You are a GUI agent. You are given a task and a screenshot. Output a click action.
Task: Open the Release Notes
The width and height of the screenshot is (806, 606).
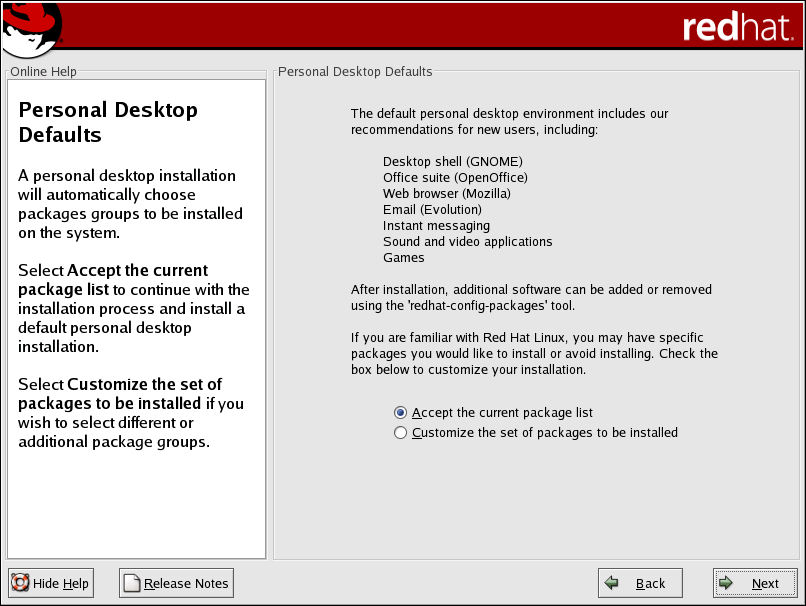(x=176, y=583)
